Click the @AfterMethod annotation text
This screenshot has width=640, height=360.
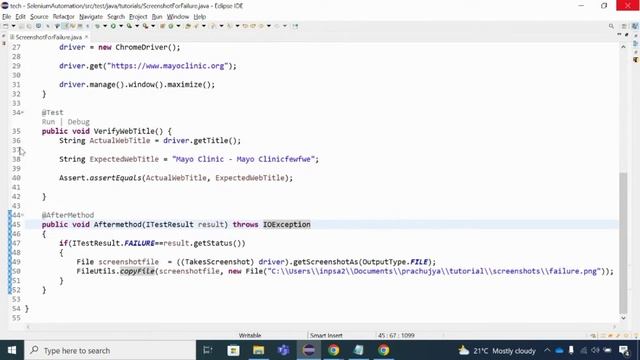click(x=68, y=215)
